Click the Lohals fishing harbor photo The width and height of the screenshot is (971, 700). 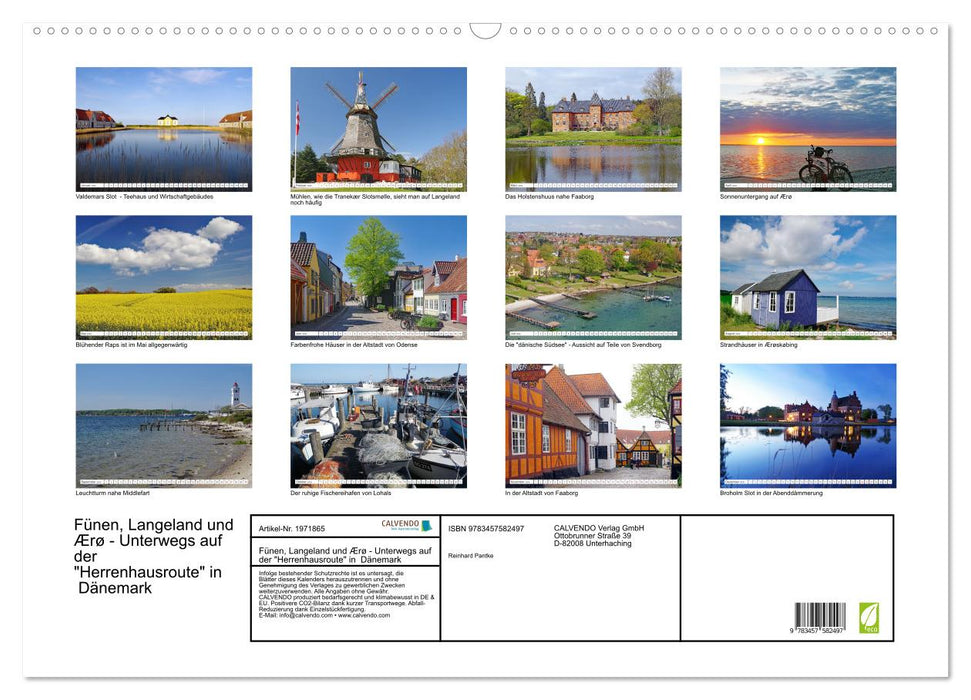378,425
